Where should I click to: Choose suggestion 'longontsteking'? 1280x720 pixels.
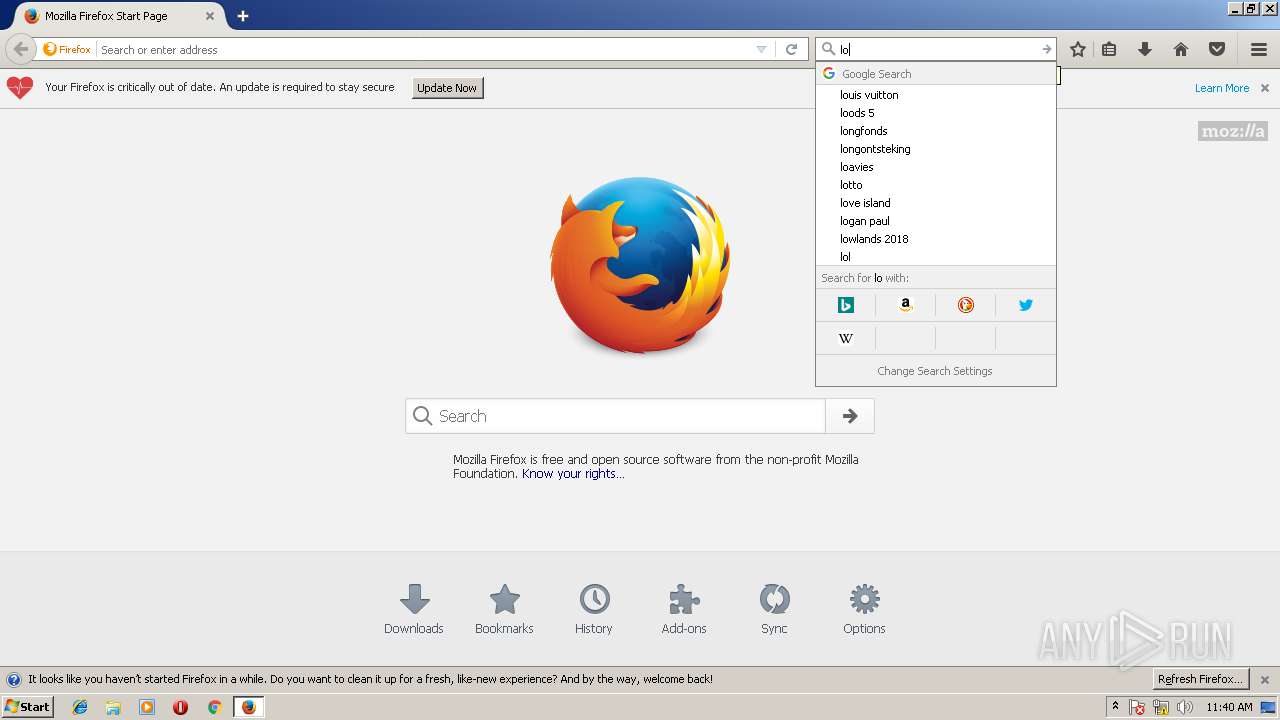coord(936,149)
